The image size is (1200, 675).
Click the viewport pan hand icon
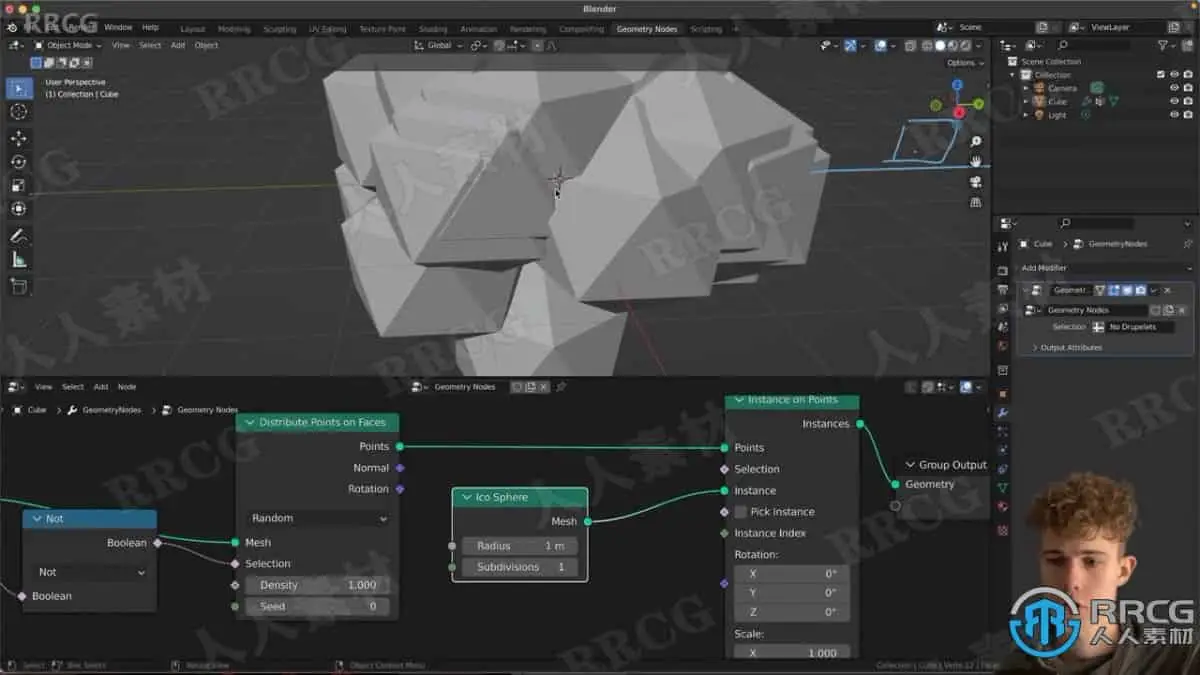click(976, 161)
